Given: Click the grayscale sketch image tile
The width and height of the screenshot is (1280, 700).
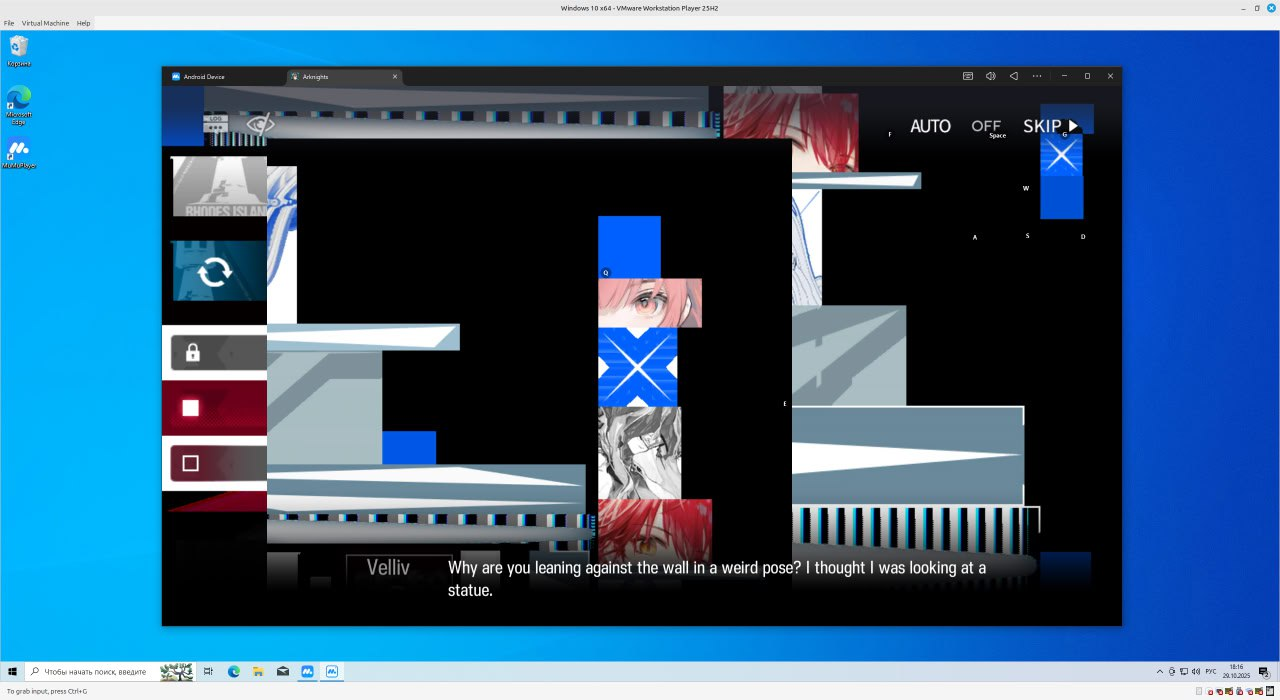Looking at the screenshot, I should (639, 453).
